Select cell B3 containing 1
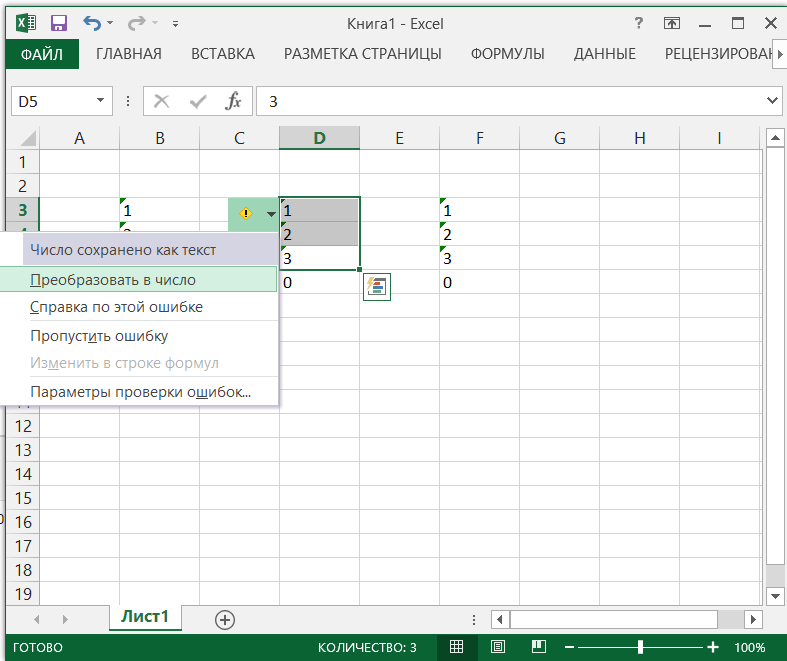The image size is (787, 661). (159, 210)
